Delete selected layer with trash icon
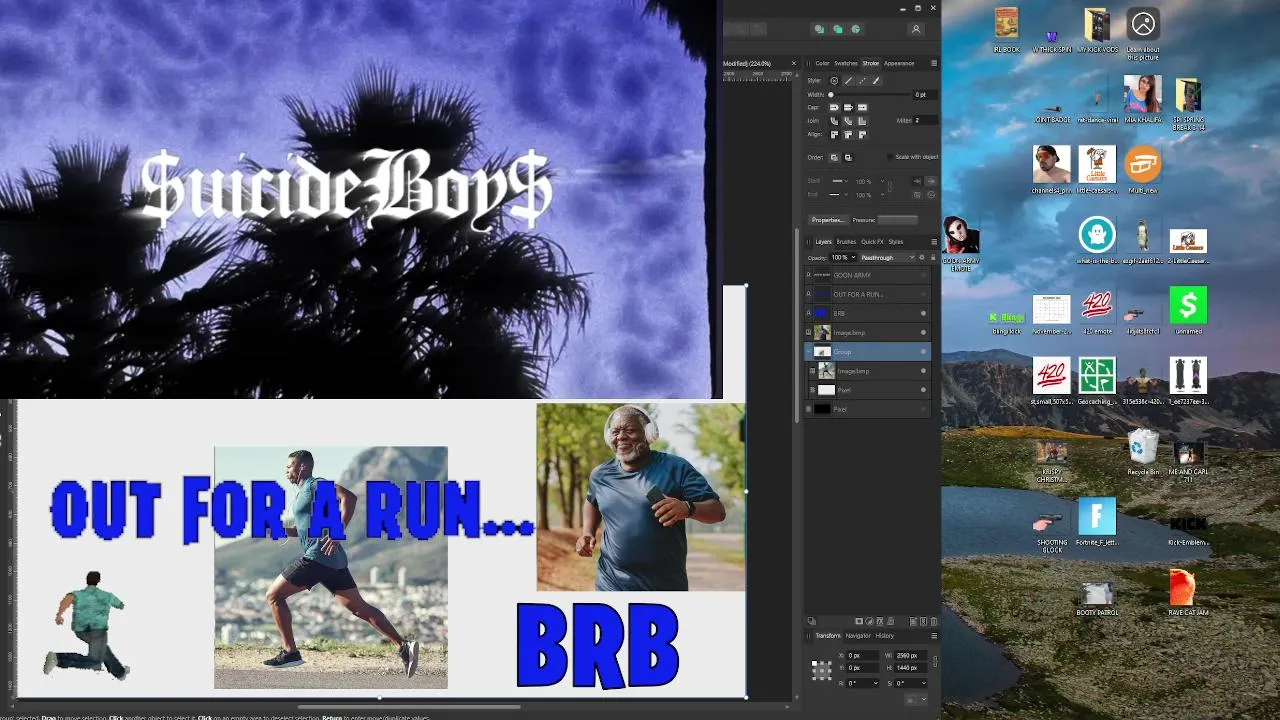 click(x=934, y=621)
